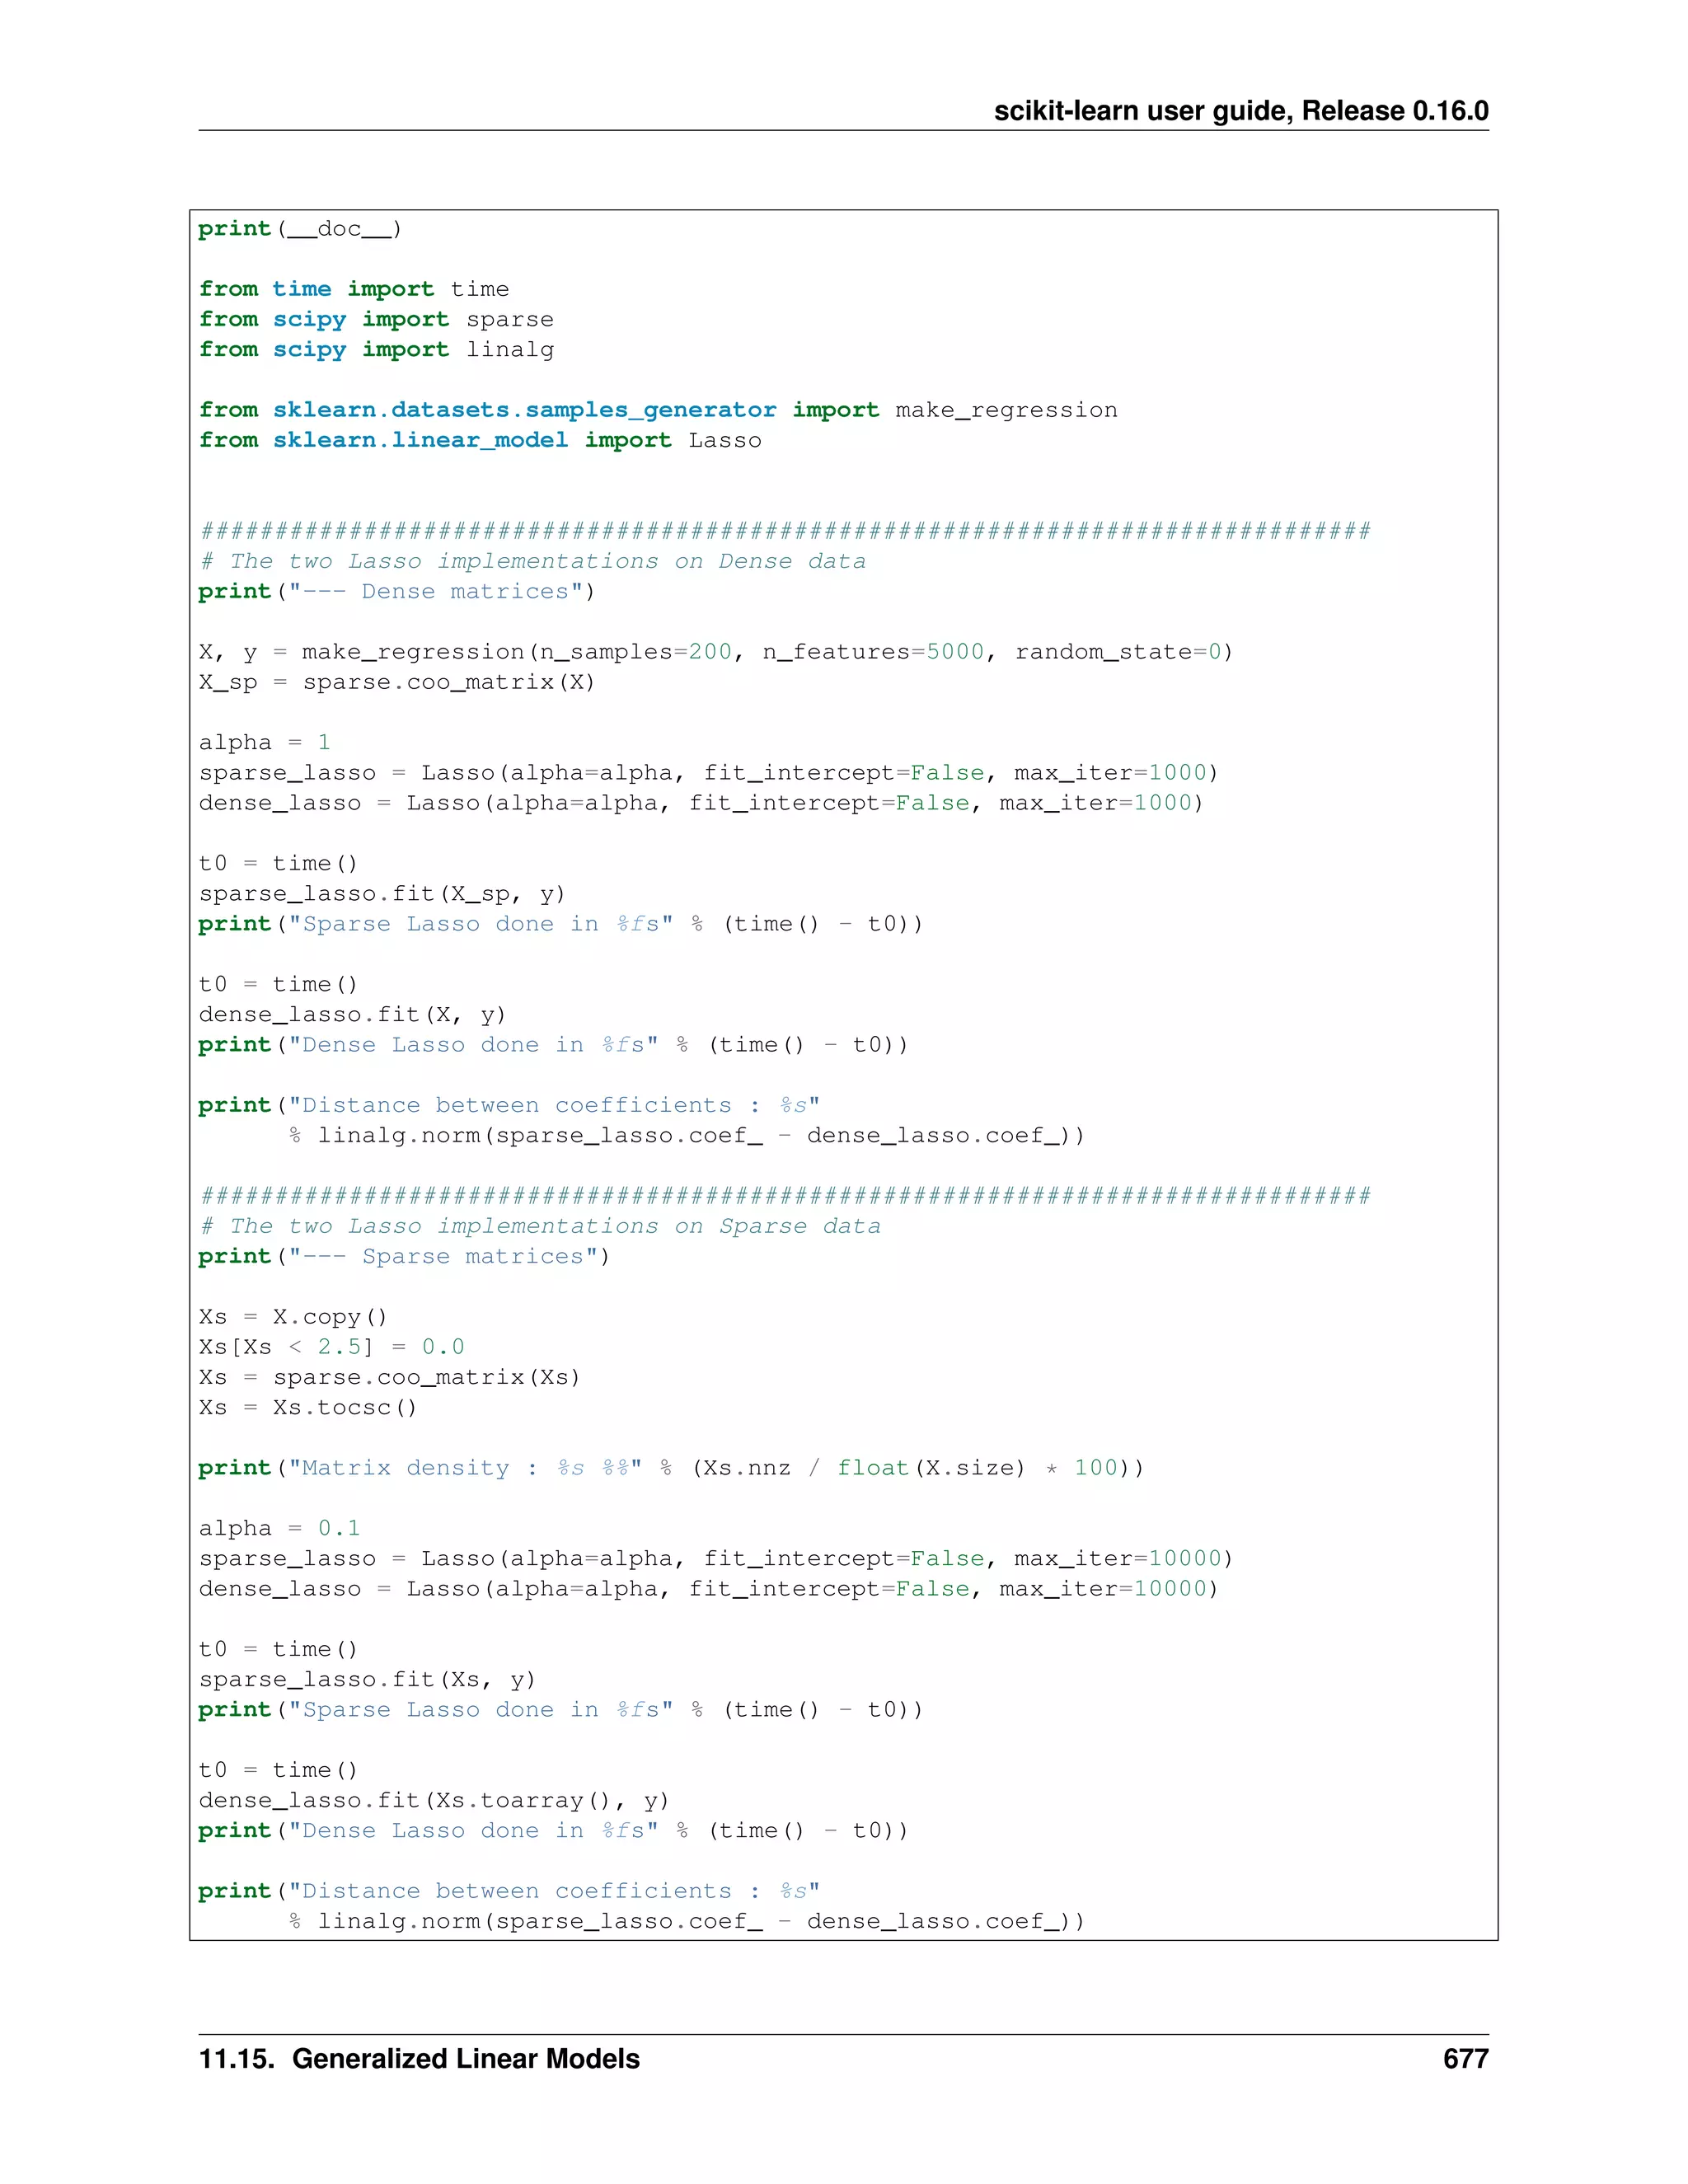This screenshot has width=1688, height=2184.
Task: Click the 'Xs[Xs < 2.5] = 0.0' line
Action: [331, 1347]
